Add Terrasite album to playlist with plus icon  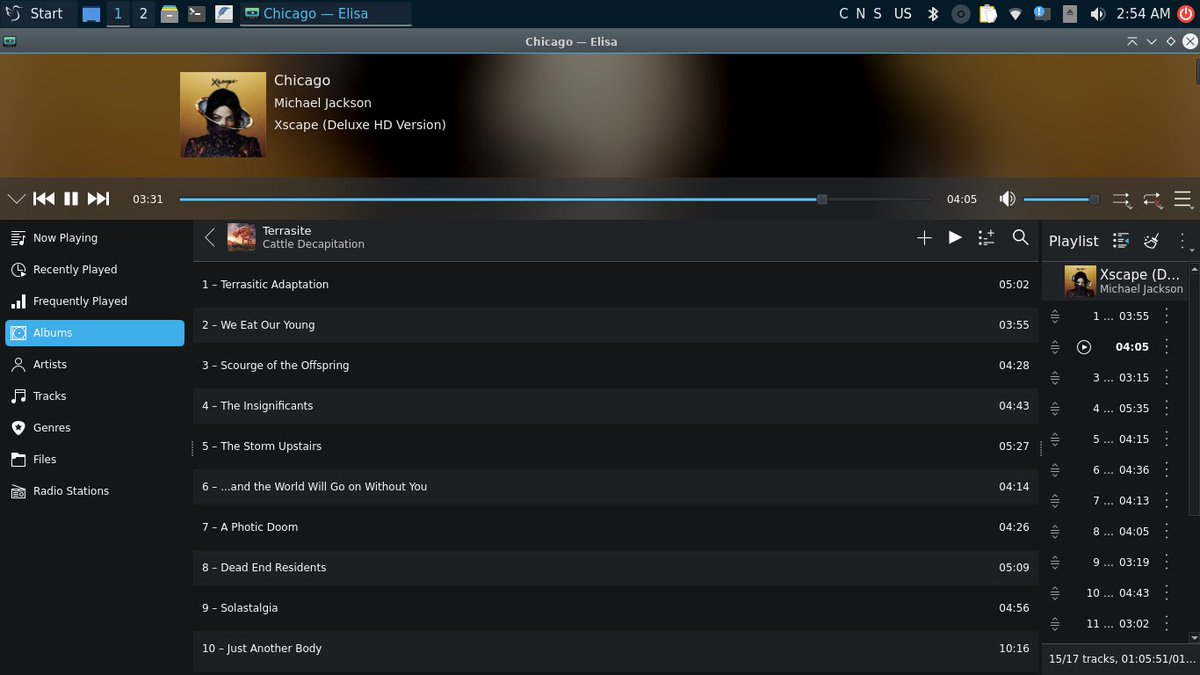point(924,237)
